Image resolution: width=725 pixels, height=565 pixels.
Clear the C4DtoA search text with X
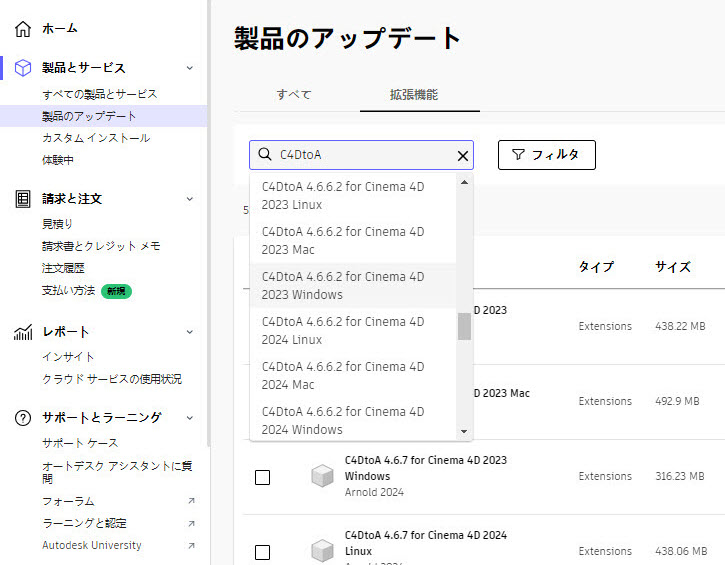click(462, 156)
